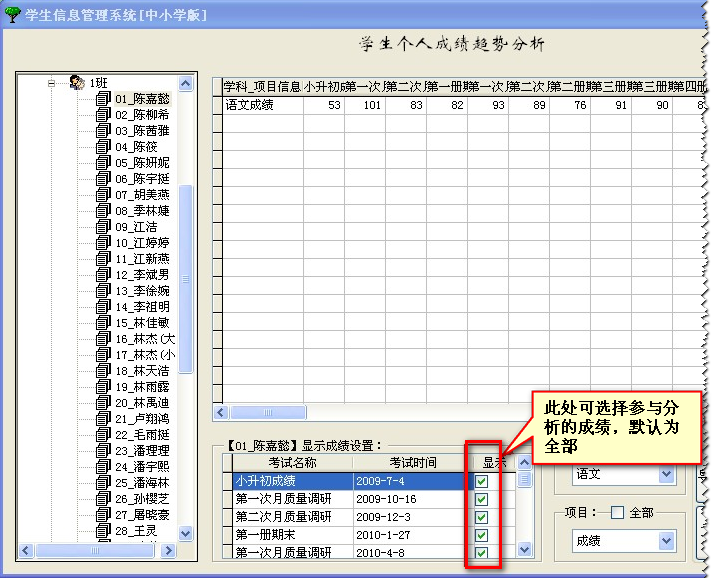Collapse the 1班 tree node
Viewport: 718px width, 578px height.
coord(52,83)
